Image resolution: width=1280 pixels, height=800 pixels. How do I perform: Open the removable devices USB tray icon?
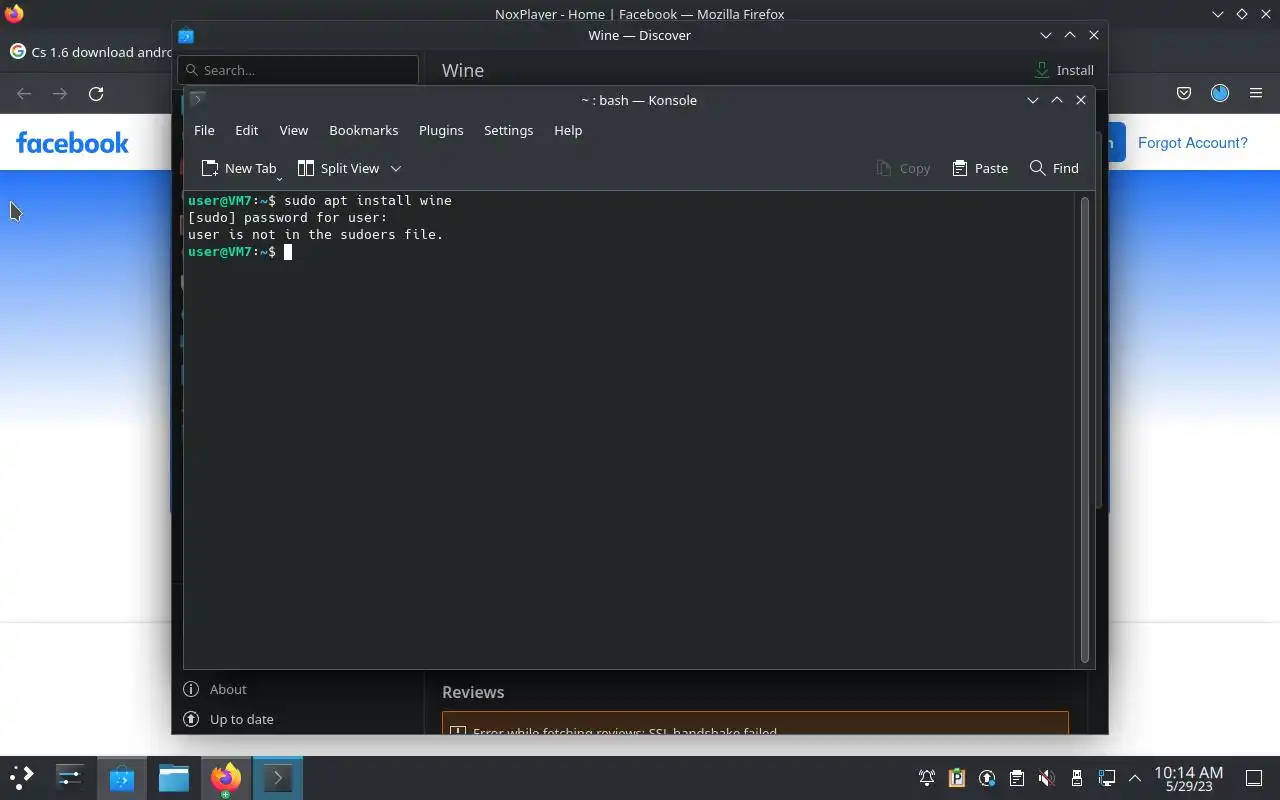(1076, 778)
